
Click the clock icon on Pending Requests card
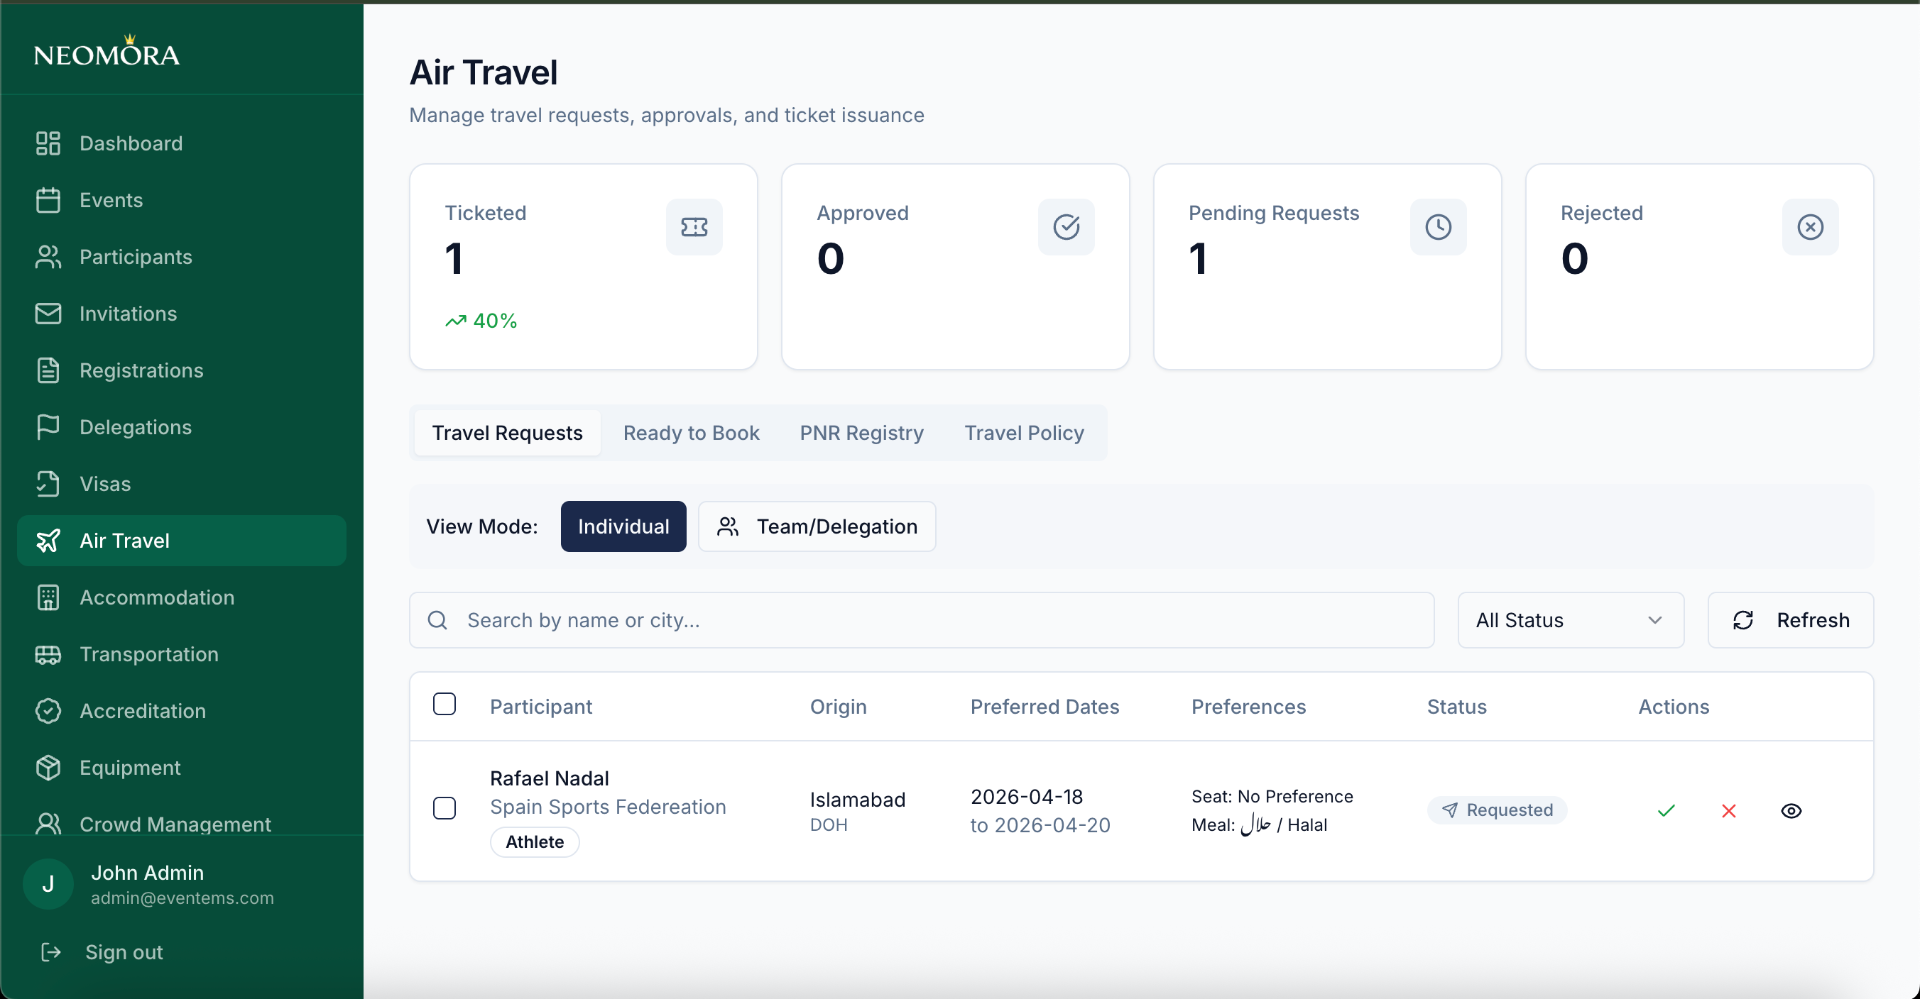pyautogui.click(x=1438, y=226)
